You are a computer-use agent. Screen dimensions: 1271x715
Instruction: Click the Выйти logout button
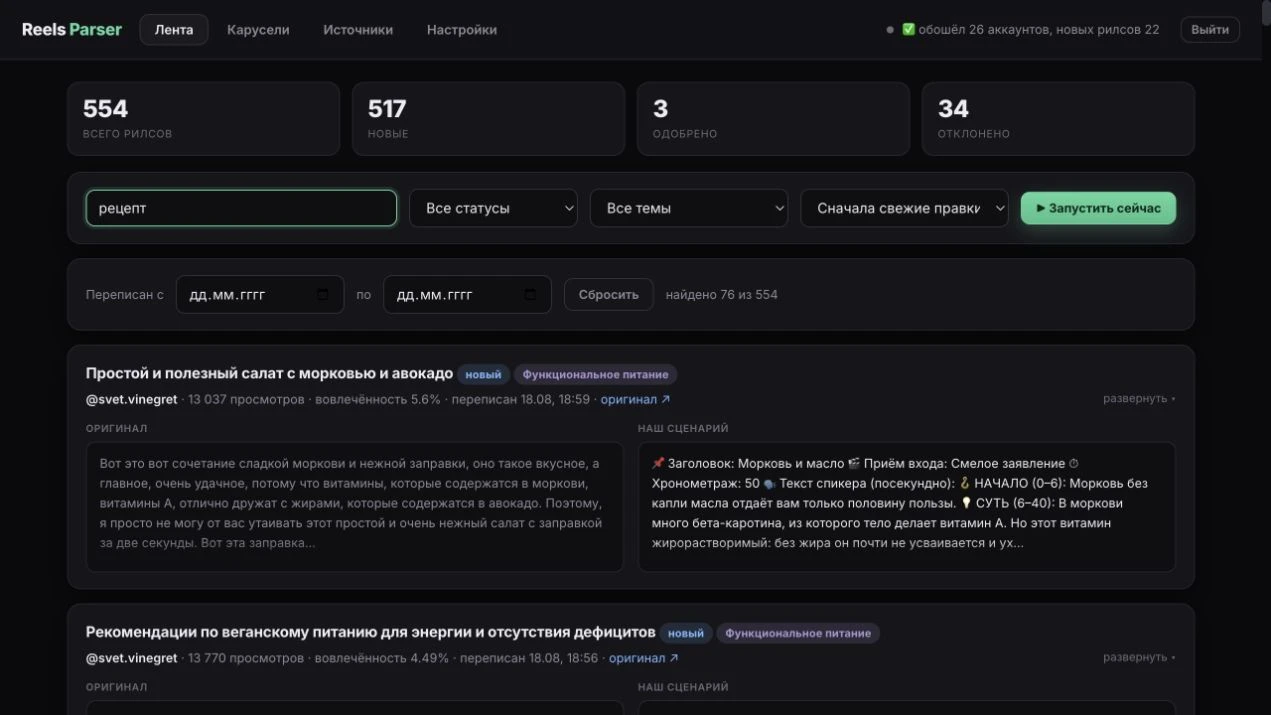point(1210,30)
